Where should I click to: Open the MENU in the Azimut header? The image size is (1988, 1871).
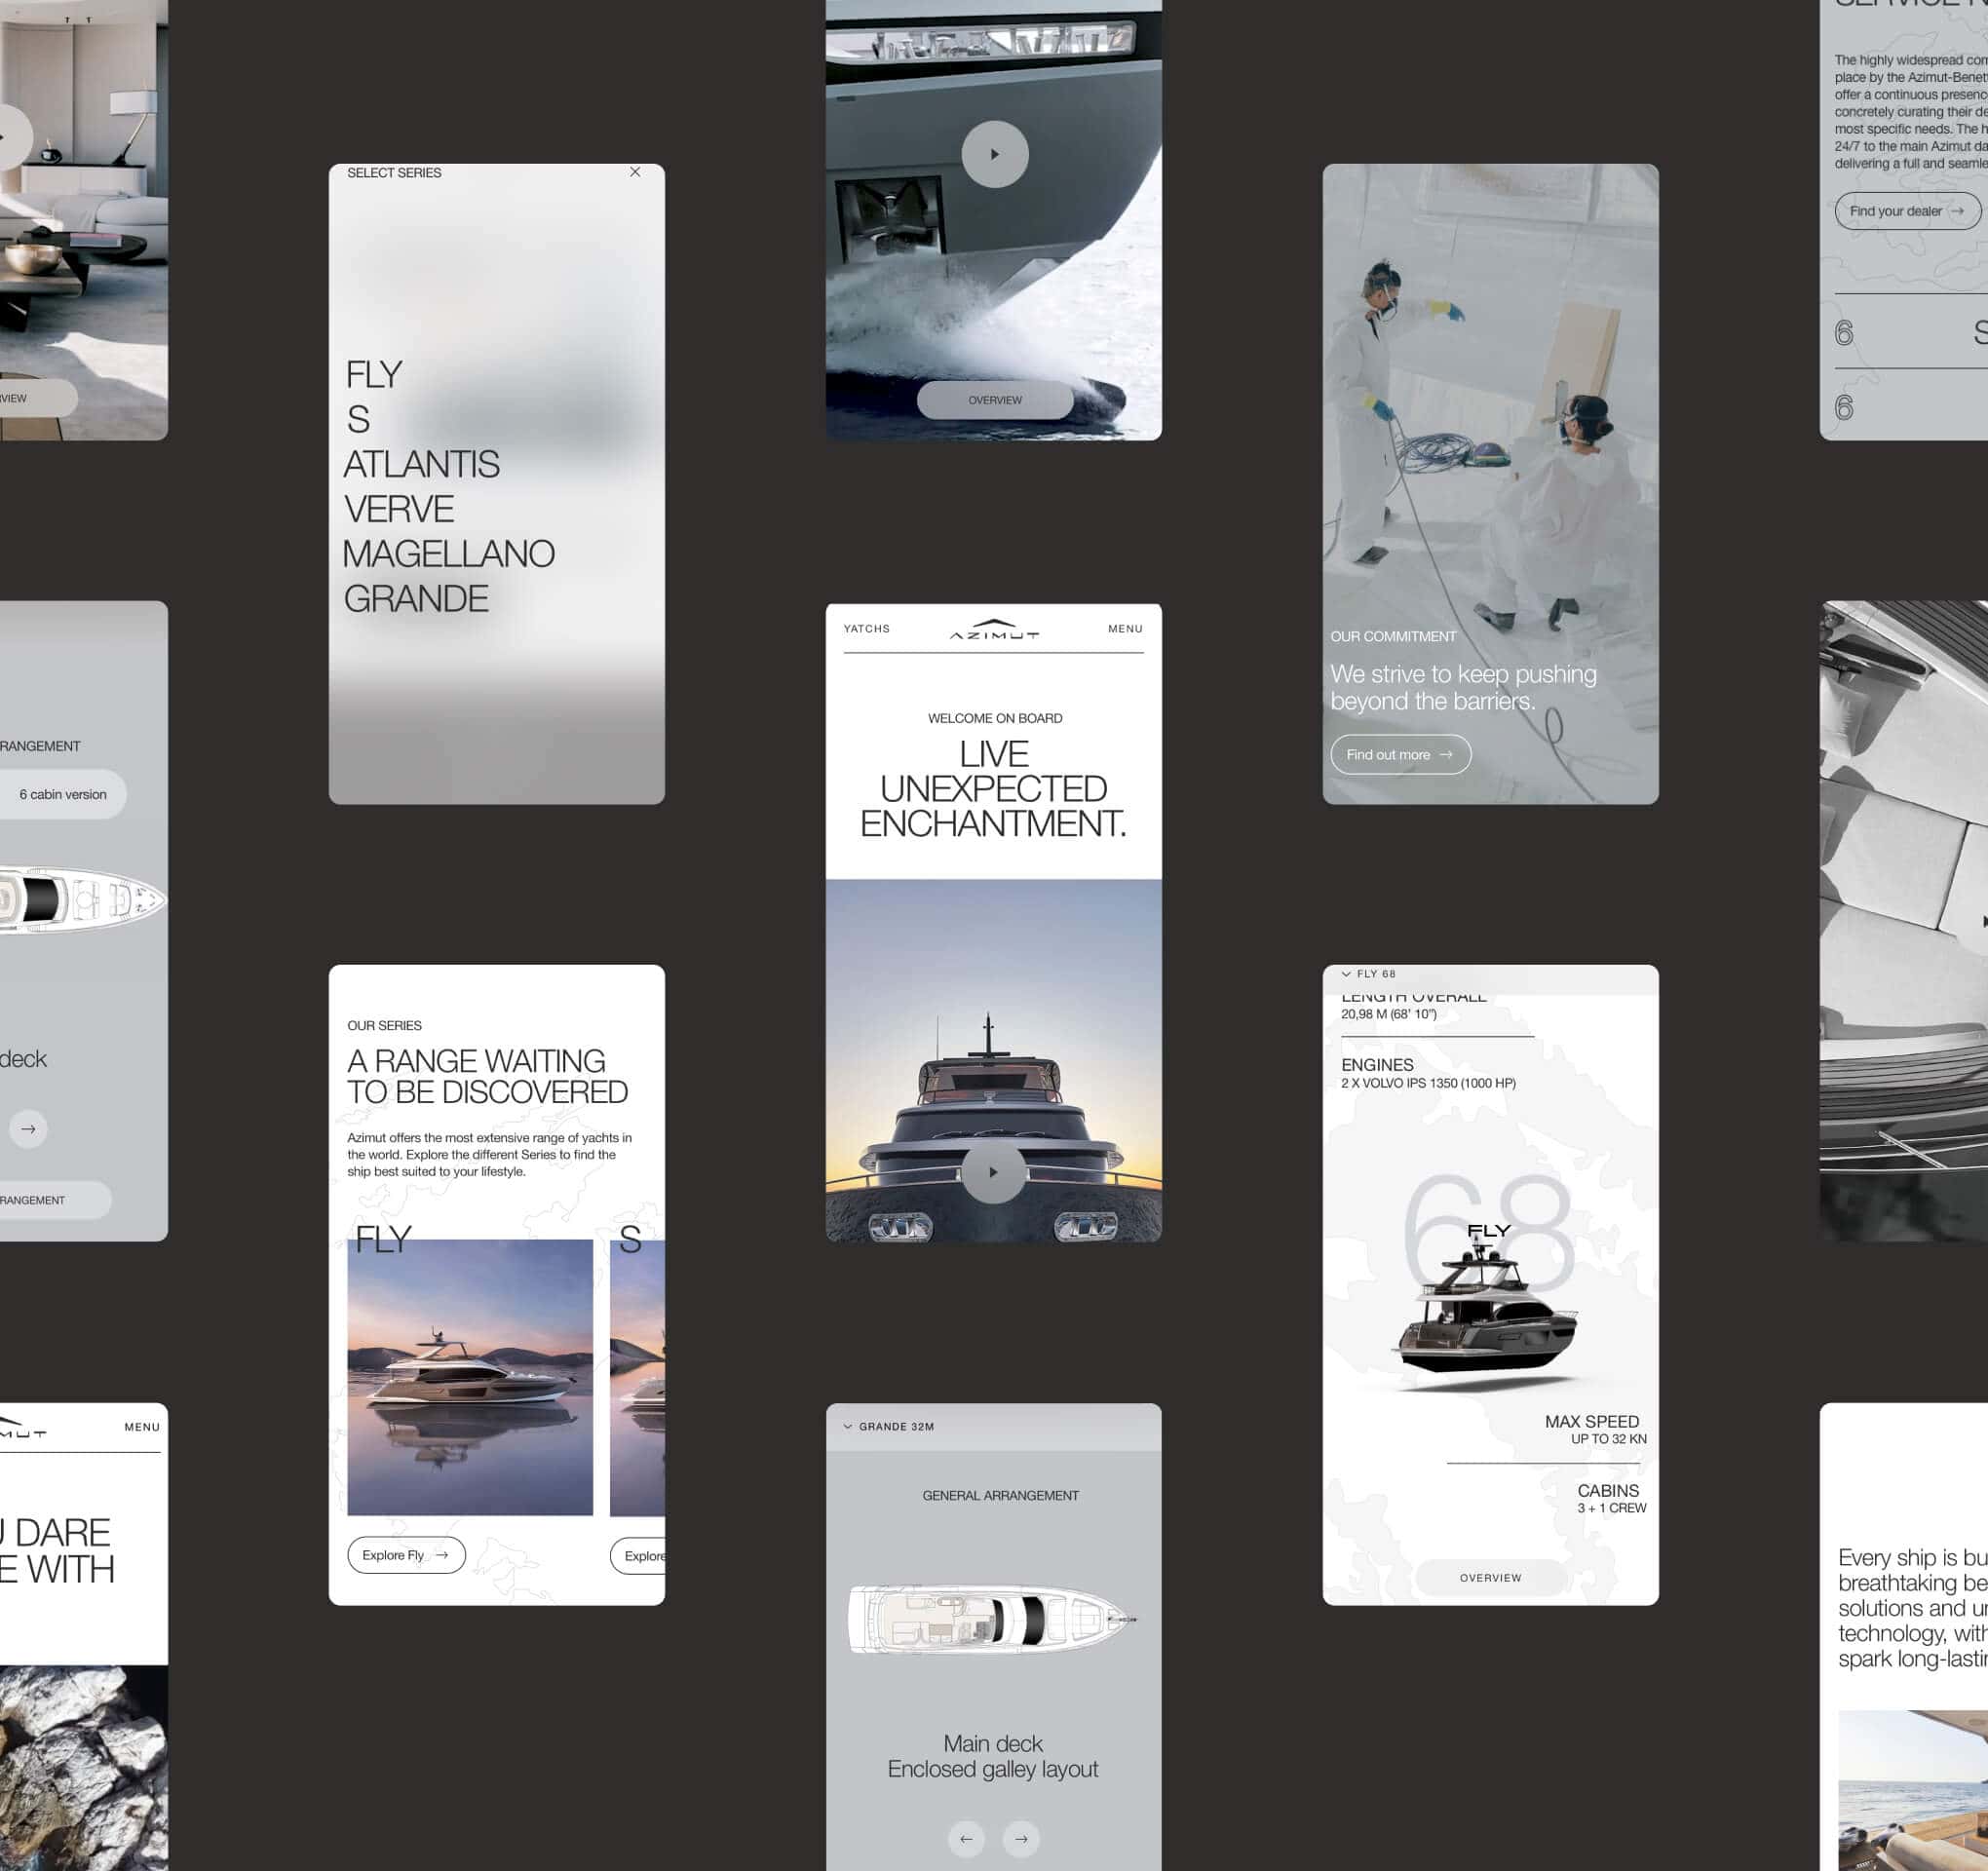click(1125, 629)
